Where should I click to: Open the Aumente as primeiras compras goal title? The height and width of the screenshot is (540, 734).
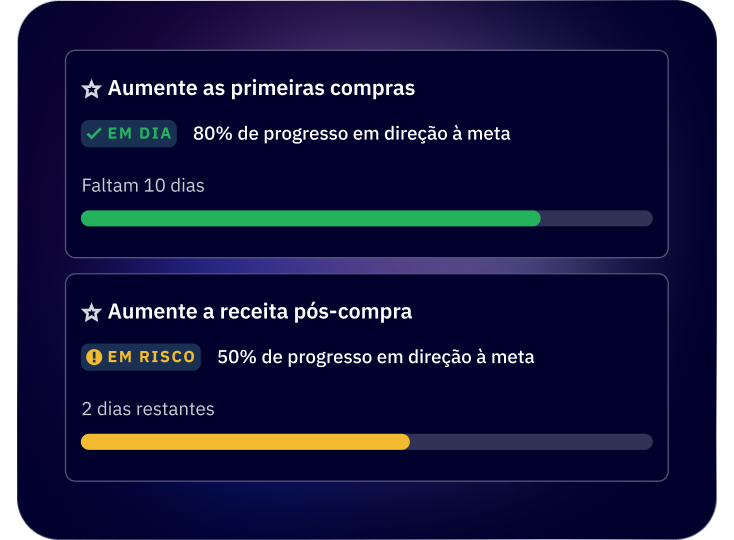pos(261,88)
